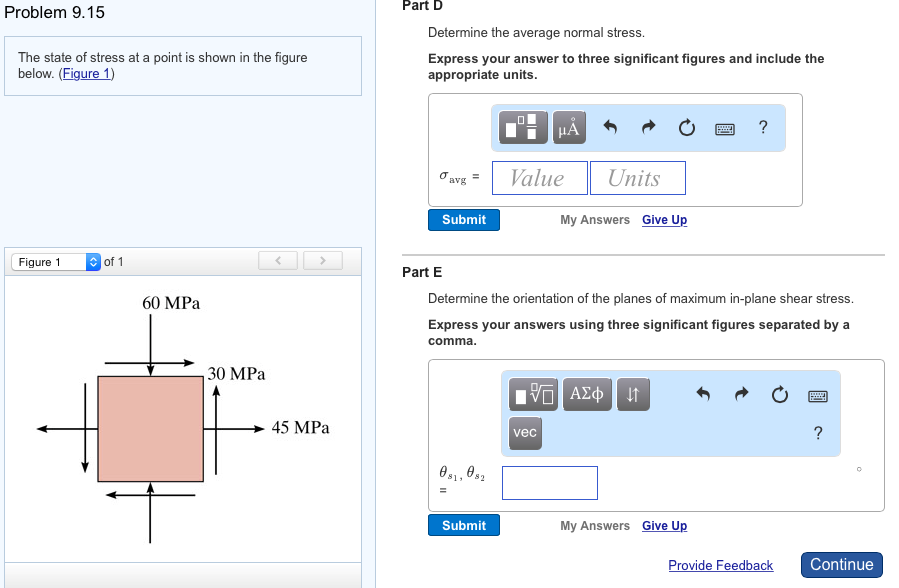Open Provide Feedback link

(x=720, y=565)
